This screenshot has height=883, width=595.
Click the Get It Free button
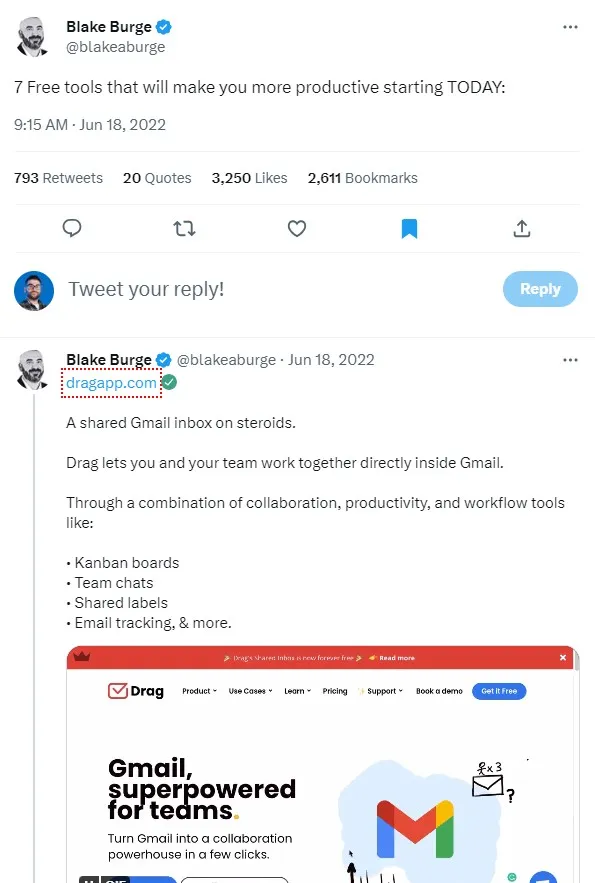498,691
